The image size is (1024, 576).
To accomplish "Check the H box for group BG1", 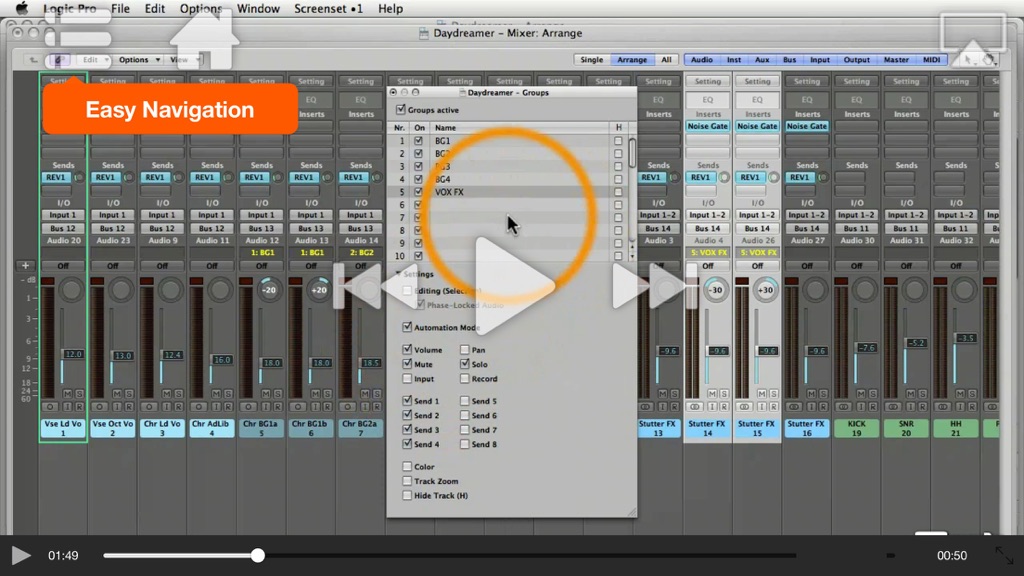I will [x=618, y=140].
